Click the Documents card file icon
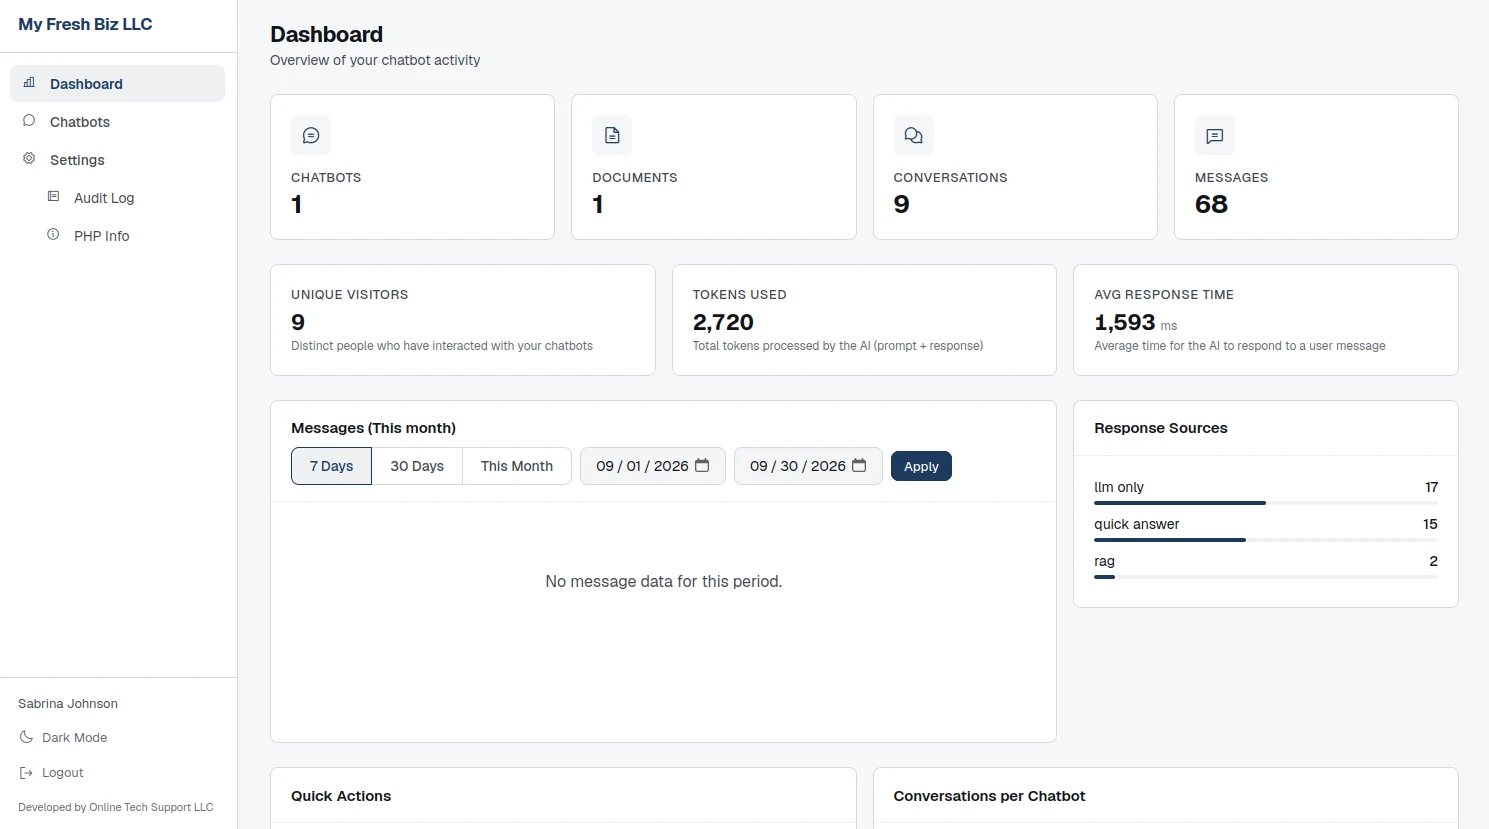Image resolution: width=1489 pixels, height=829 pixels. click(x=612, y=135)
